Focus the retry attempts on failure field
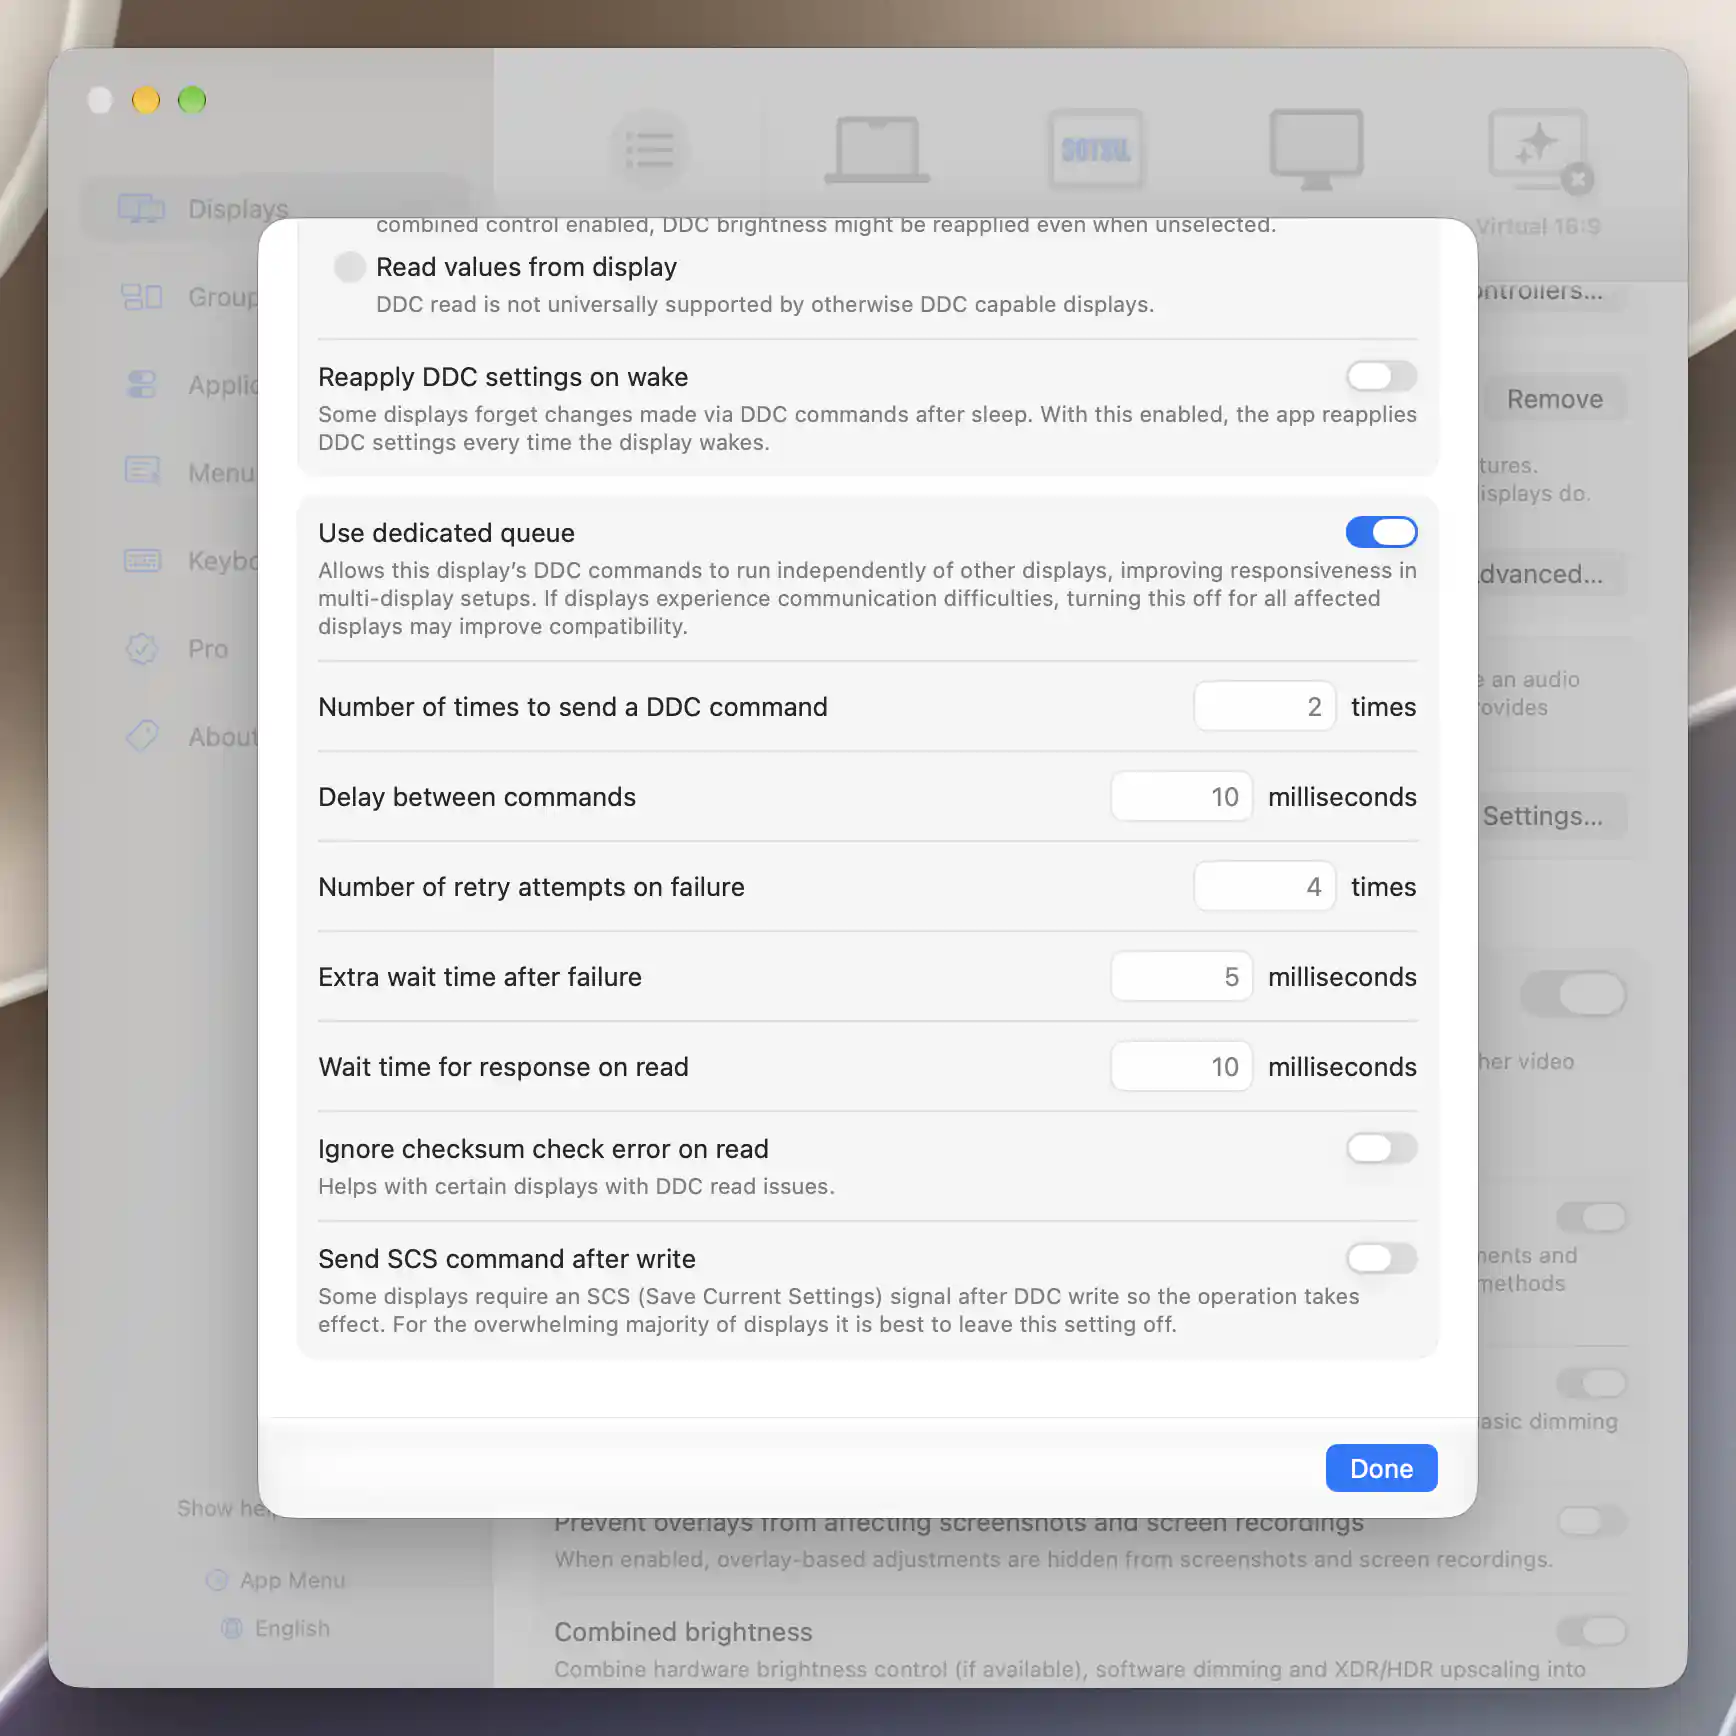This screenshot has width=1736, height=1736. pyautogui.click(x=1264, y=887)
